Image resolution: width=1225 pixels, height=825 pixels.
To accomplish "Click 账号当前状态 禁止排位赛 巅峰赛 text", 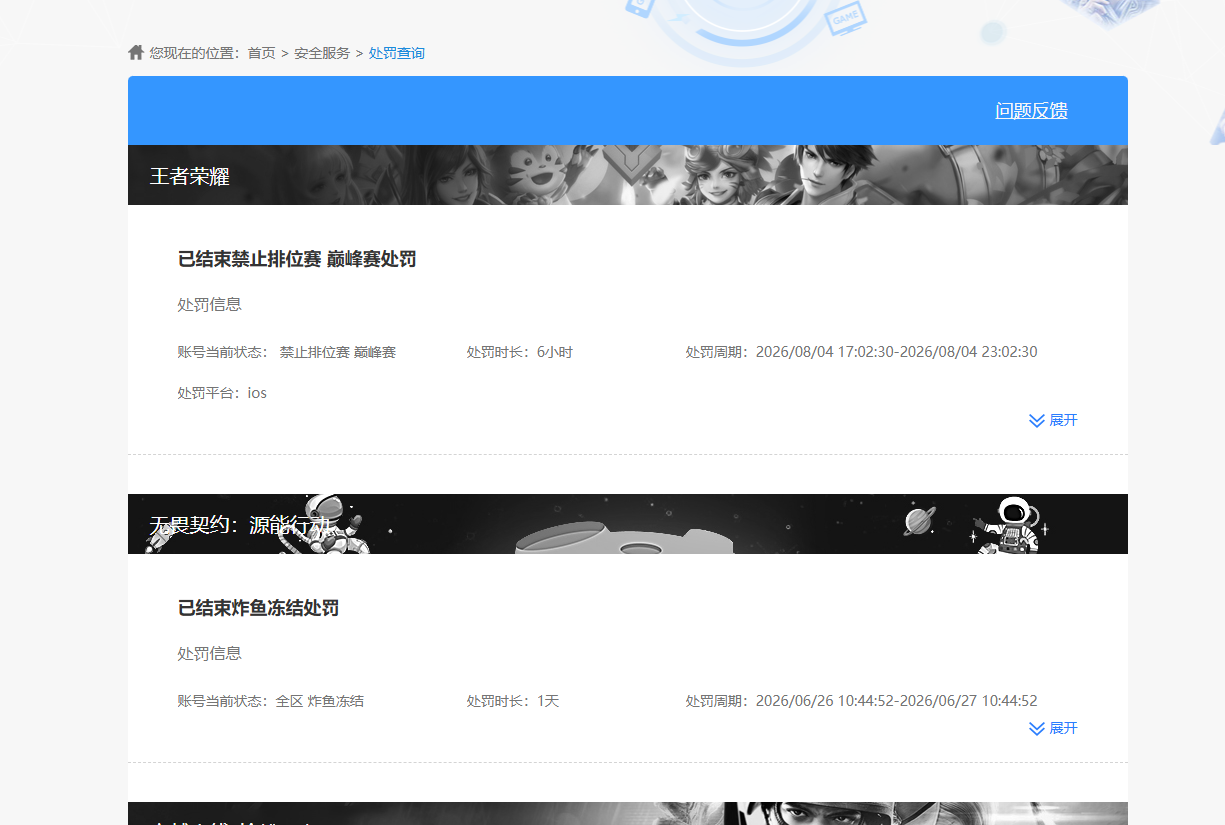I will point(287,352).
